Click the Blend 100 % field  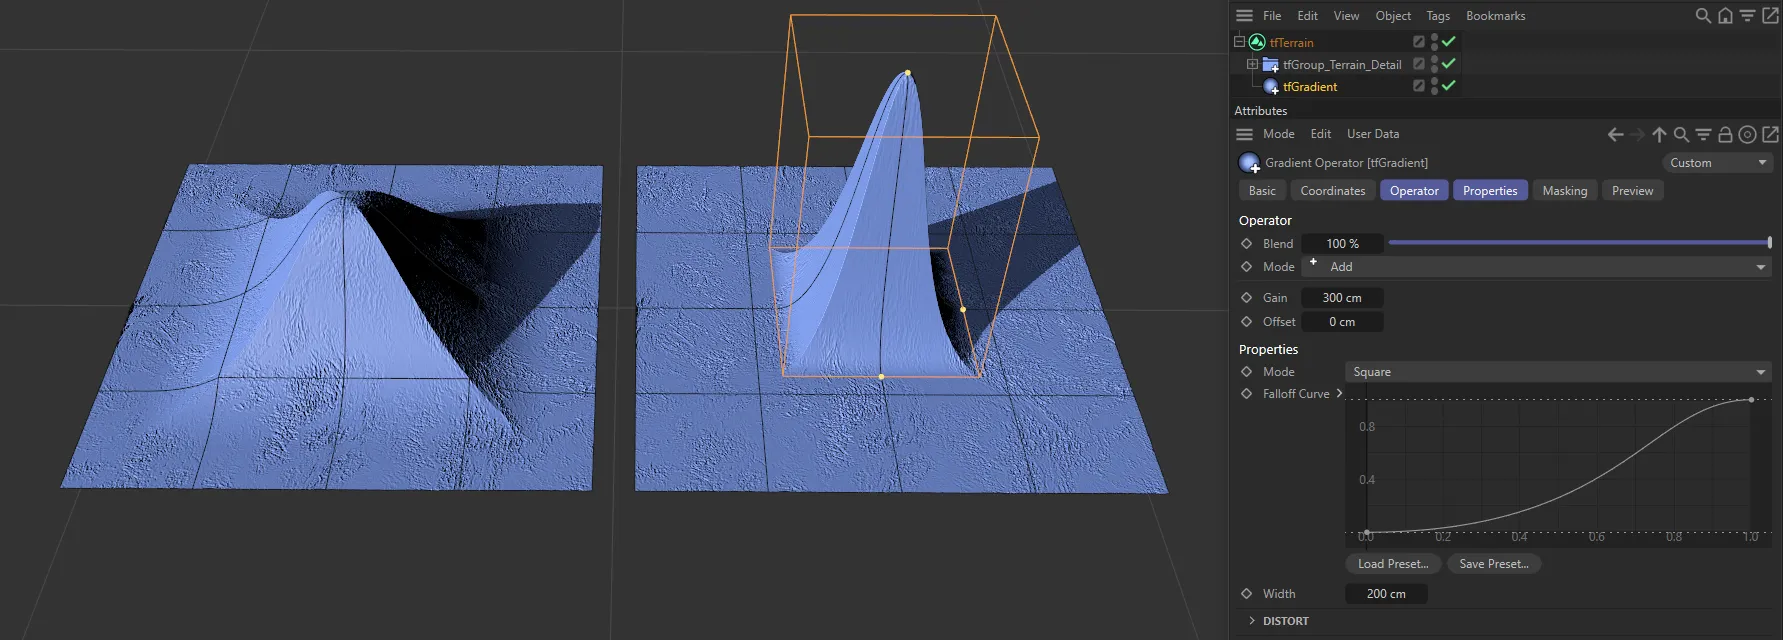click(1342, 244)
